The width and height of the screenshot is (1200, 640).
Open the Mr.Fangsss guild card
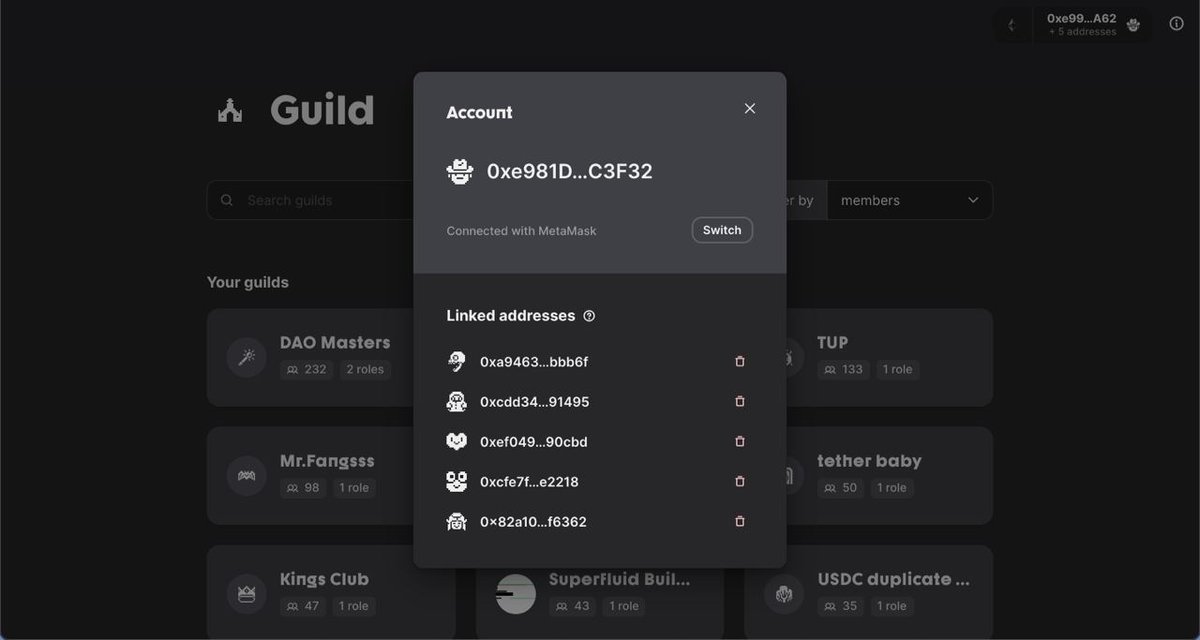[x=310, y=476]
